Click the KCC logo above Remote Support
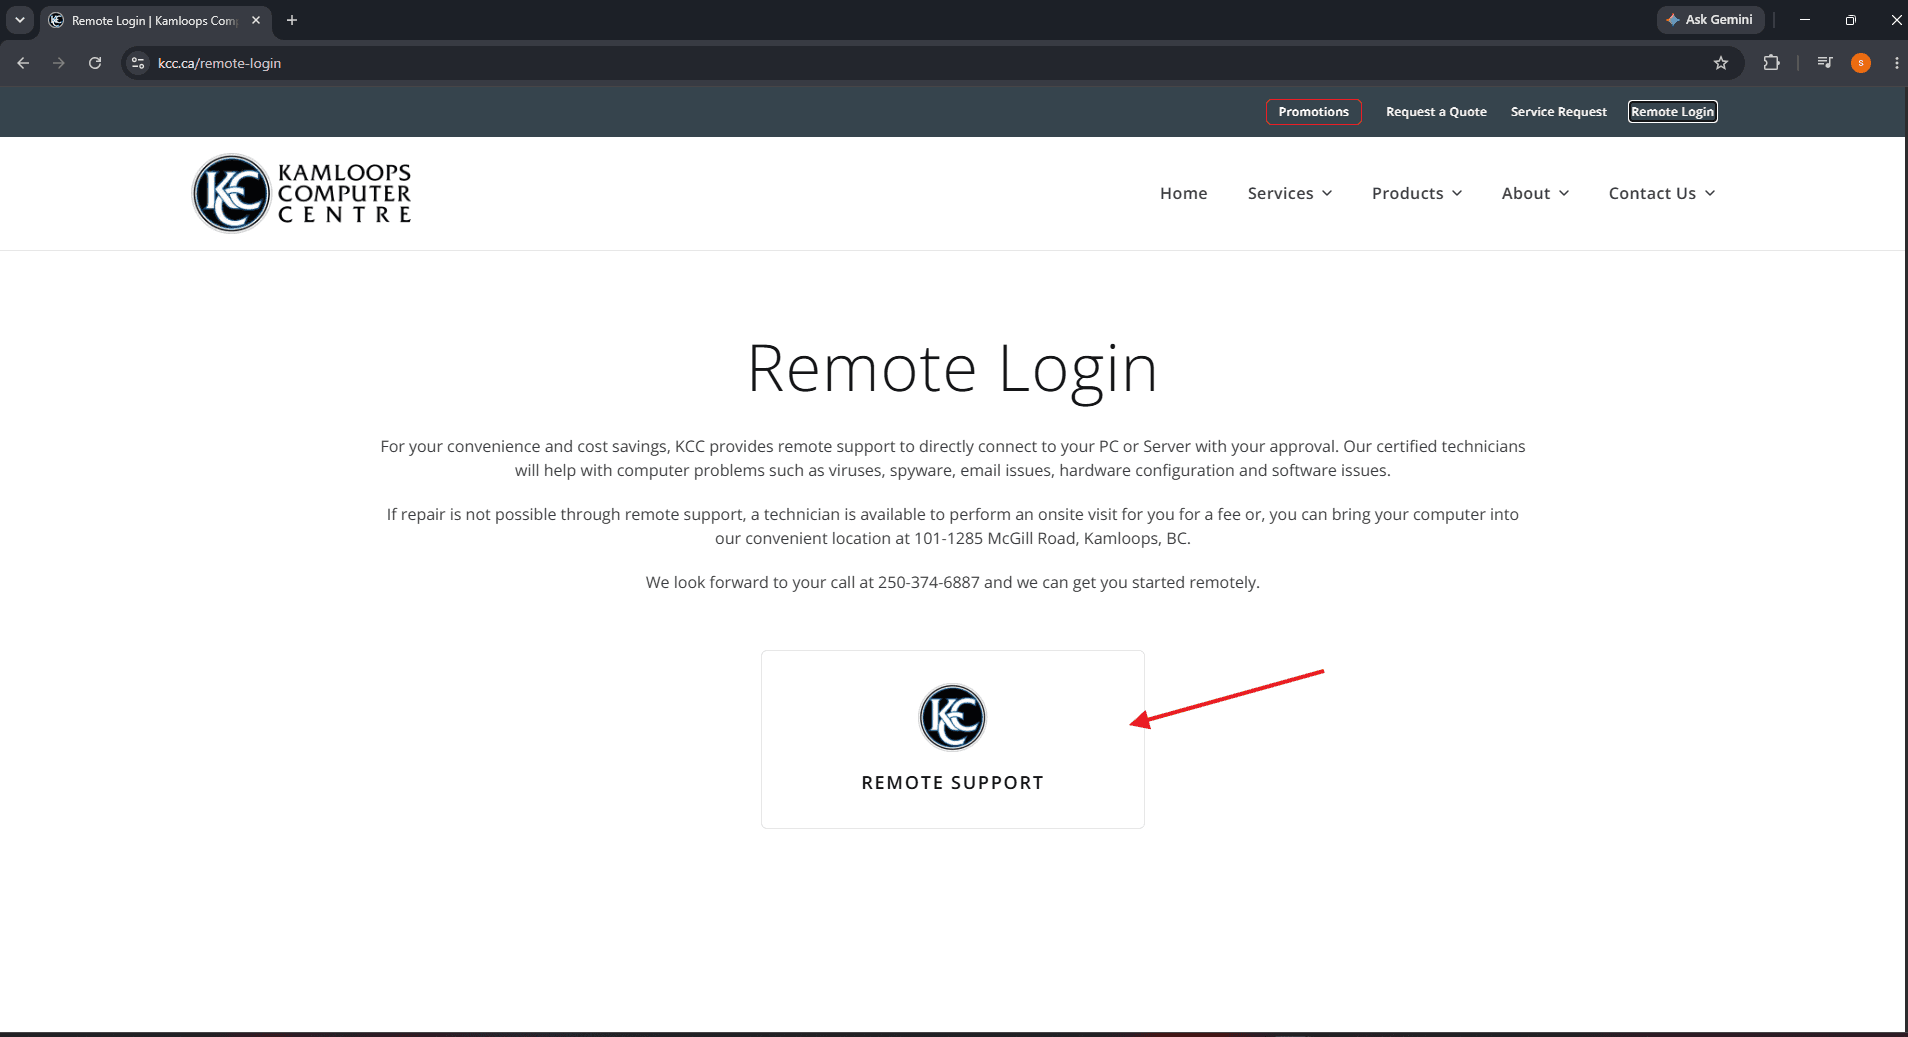This screenshot has height=1037, width=1908. tap(952, 717)
